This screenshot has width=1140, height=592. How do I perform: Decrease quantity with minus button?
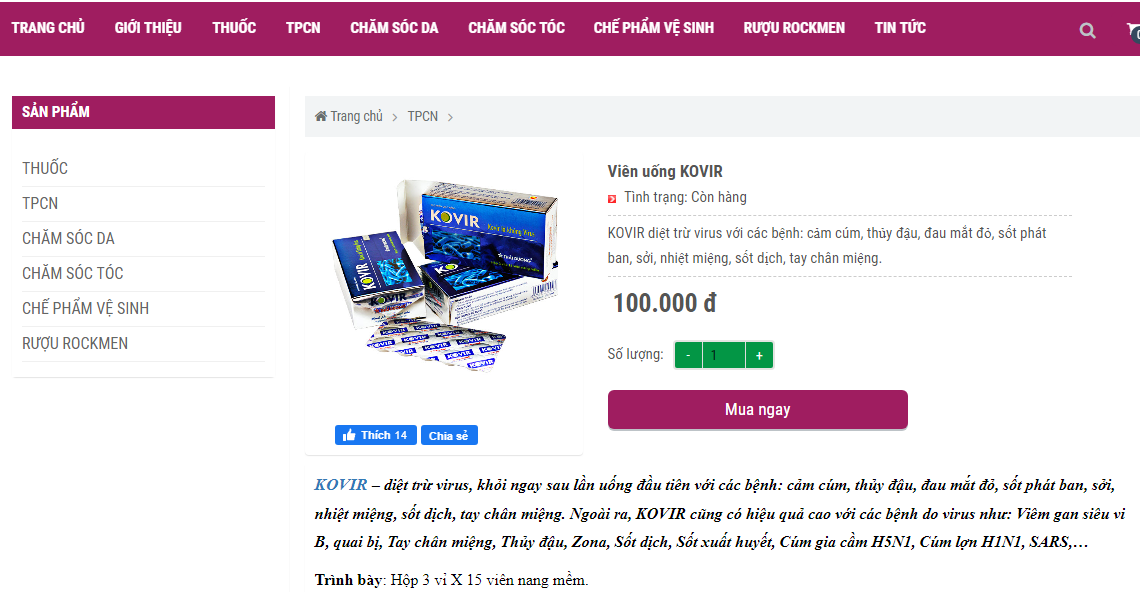(689, 355)
